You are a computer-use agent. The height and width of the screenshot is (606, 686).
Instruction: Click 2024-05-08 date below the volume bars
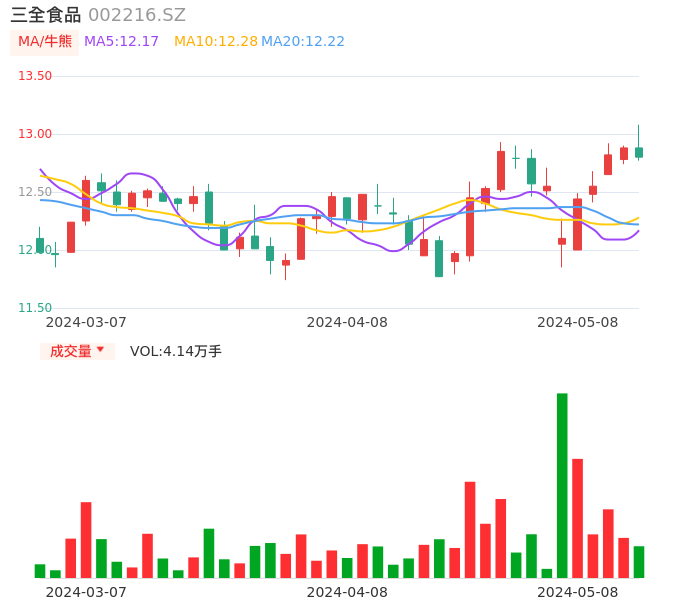(x=578, y=592)
